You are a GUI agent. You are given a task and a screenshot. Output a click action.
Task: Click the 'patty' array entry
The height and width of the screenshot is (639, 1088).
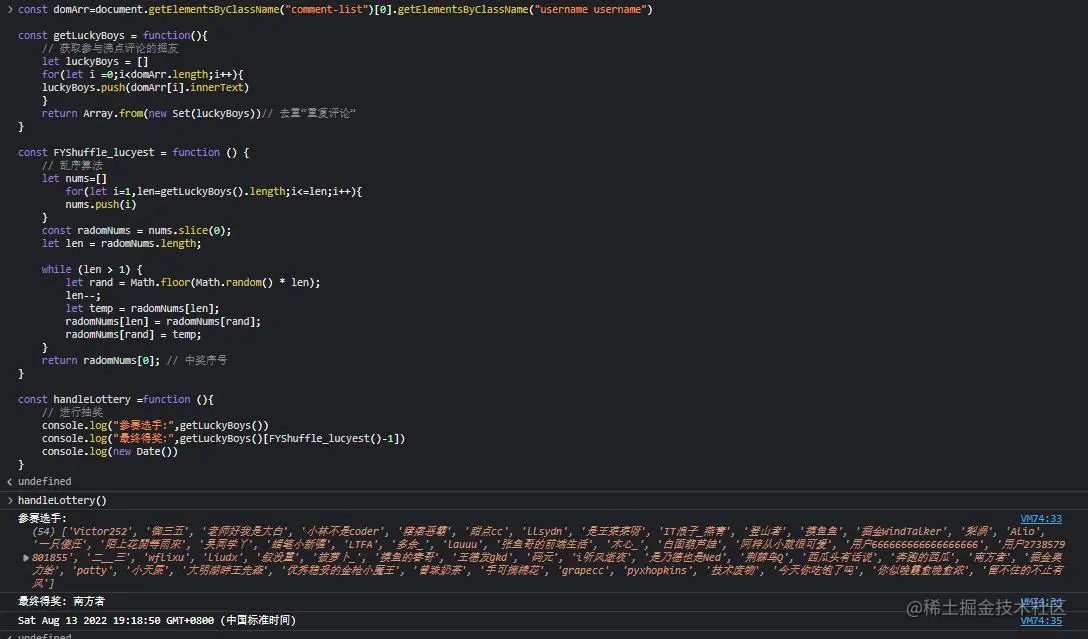click(x=94, y=570)
